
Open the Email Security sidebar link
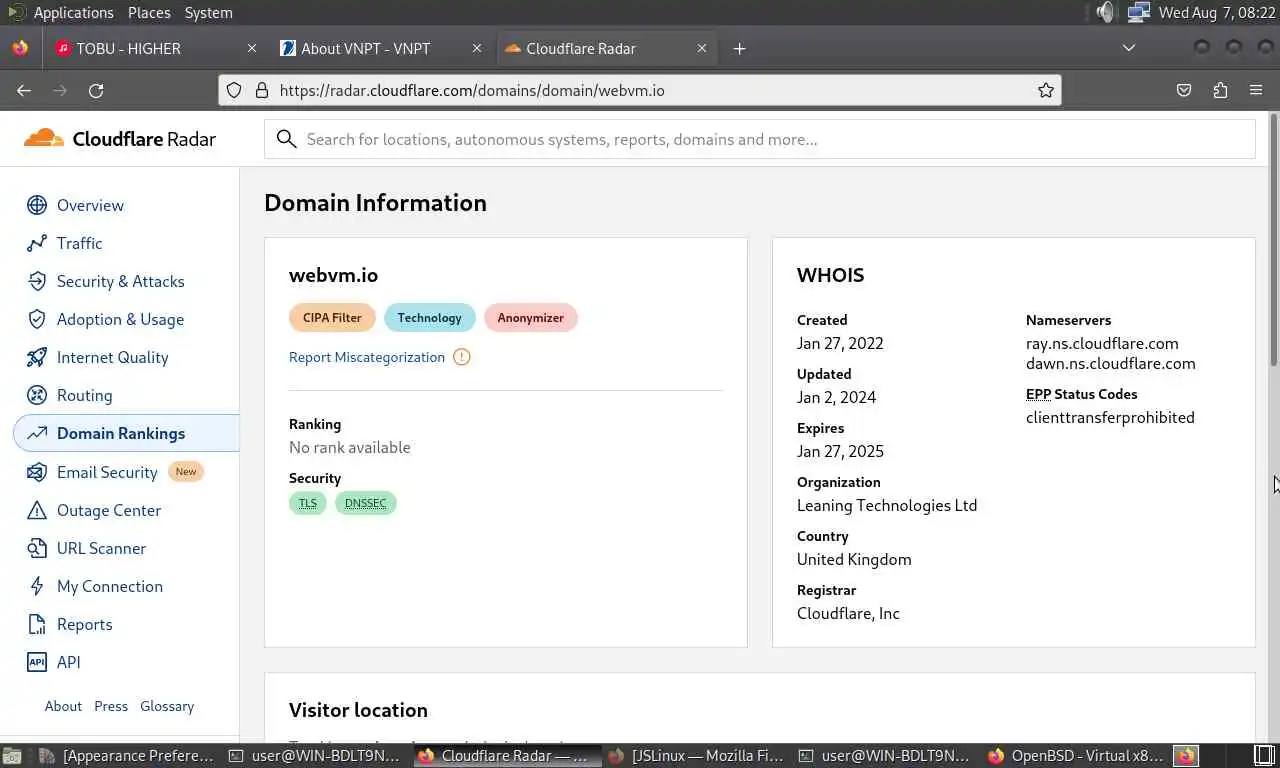(107, 472)
